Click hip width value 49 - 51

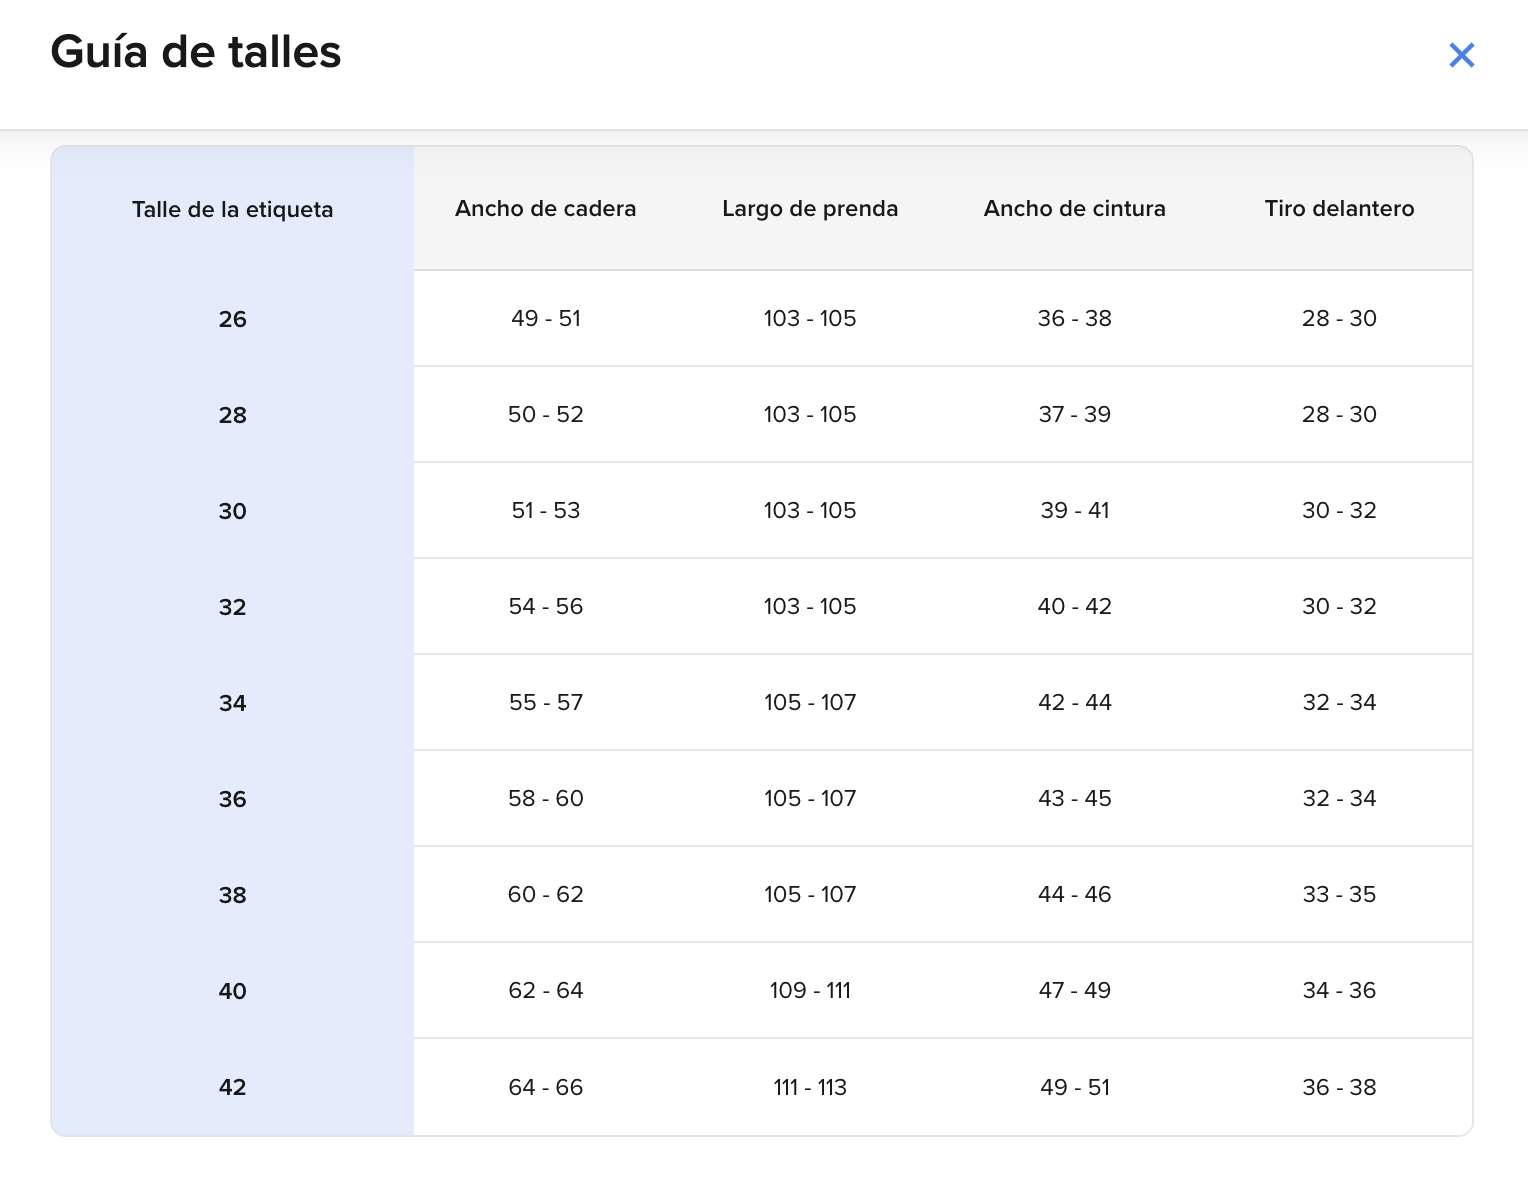tap(545, 319)
